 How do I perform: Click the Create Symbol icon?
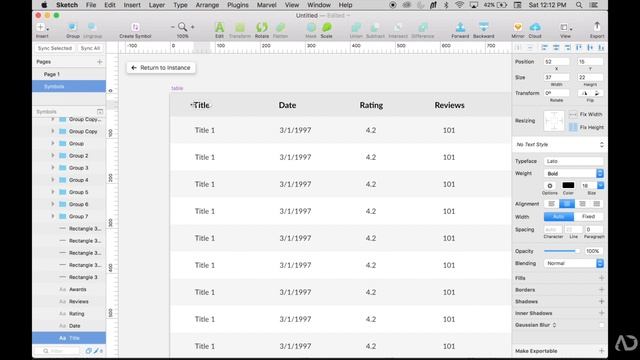pyautogui.click(x=135, y=27)
